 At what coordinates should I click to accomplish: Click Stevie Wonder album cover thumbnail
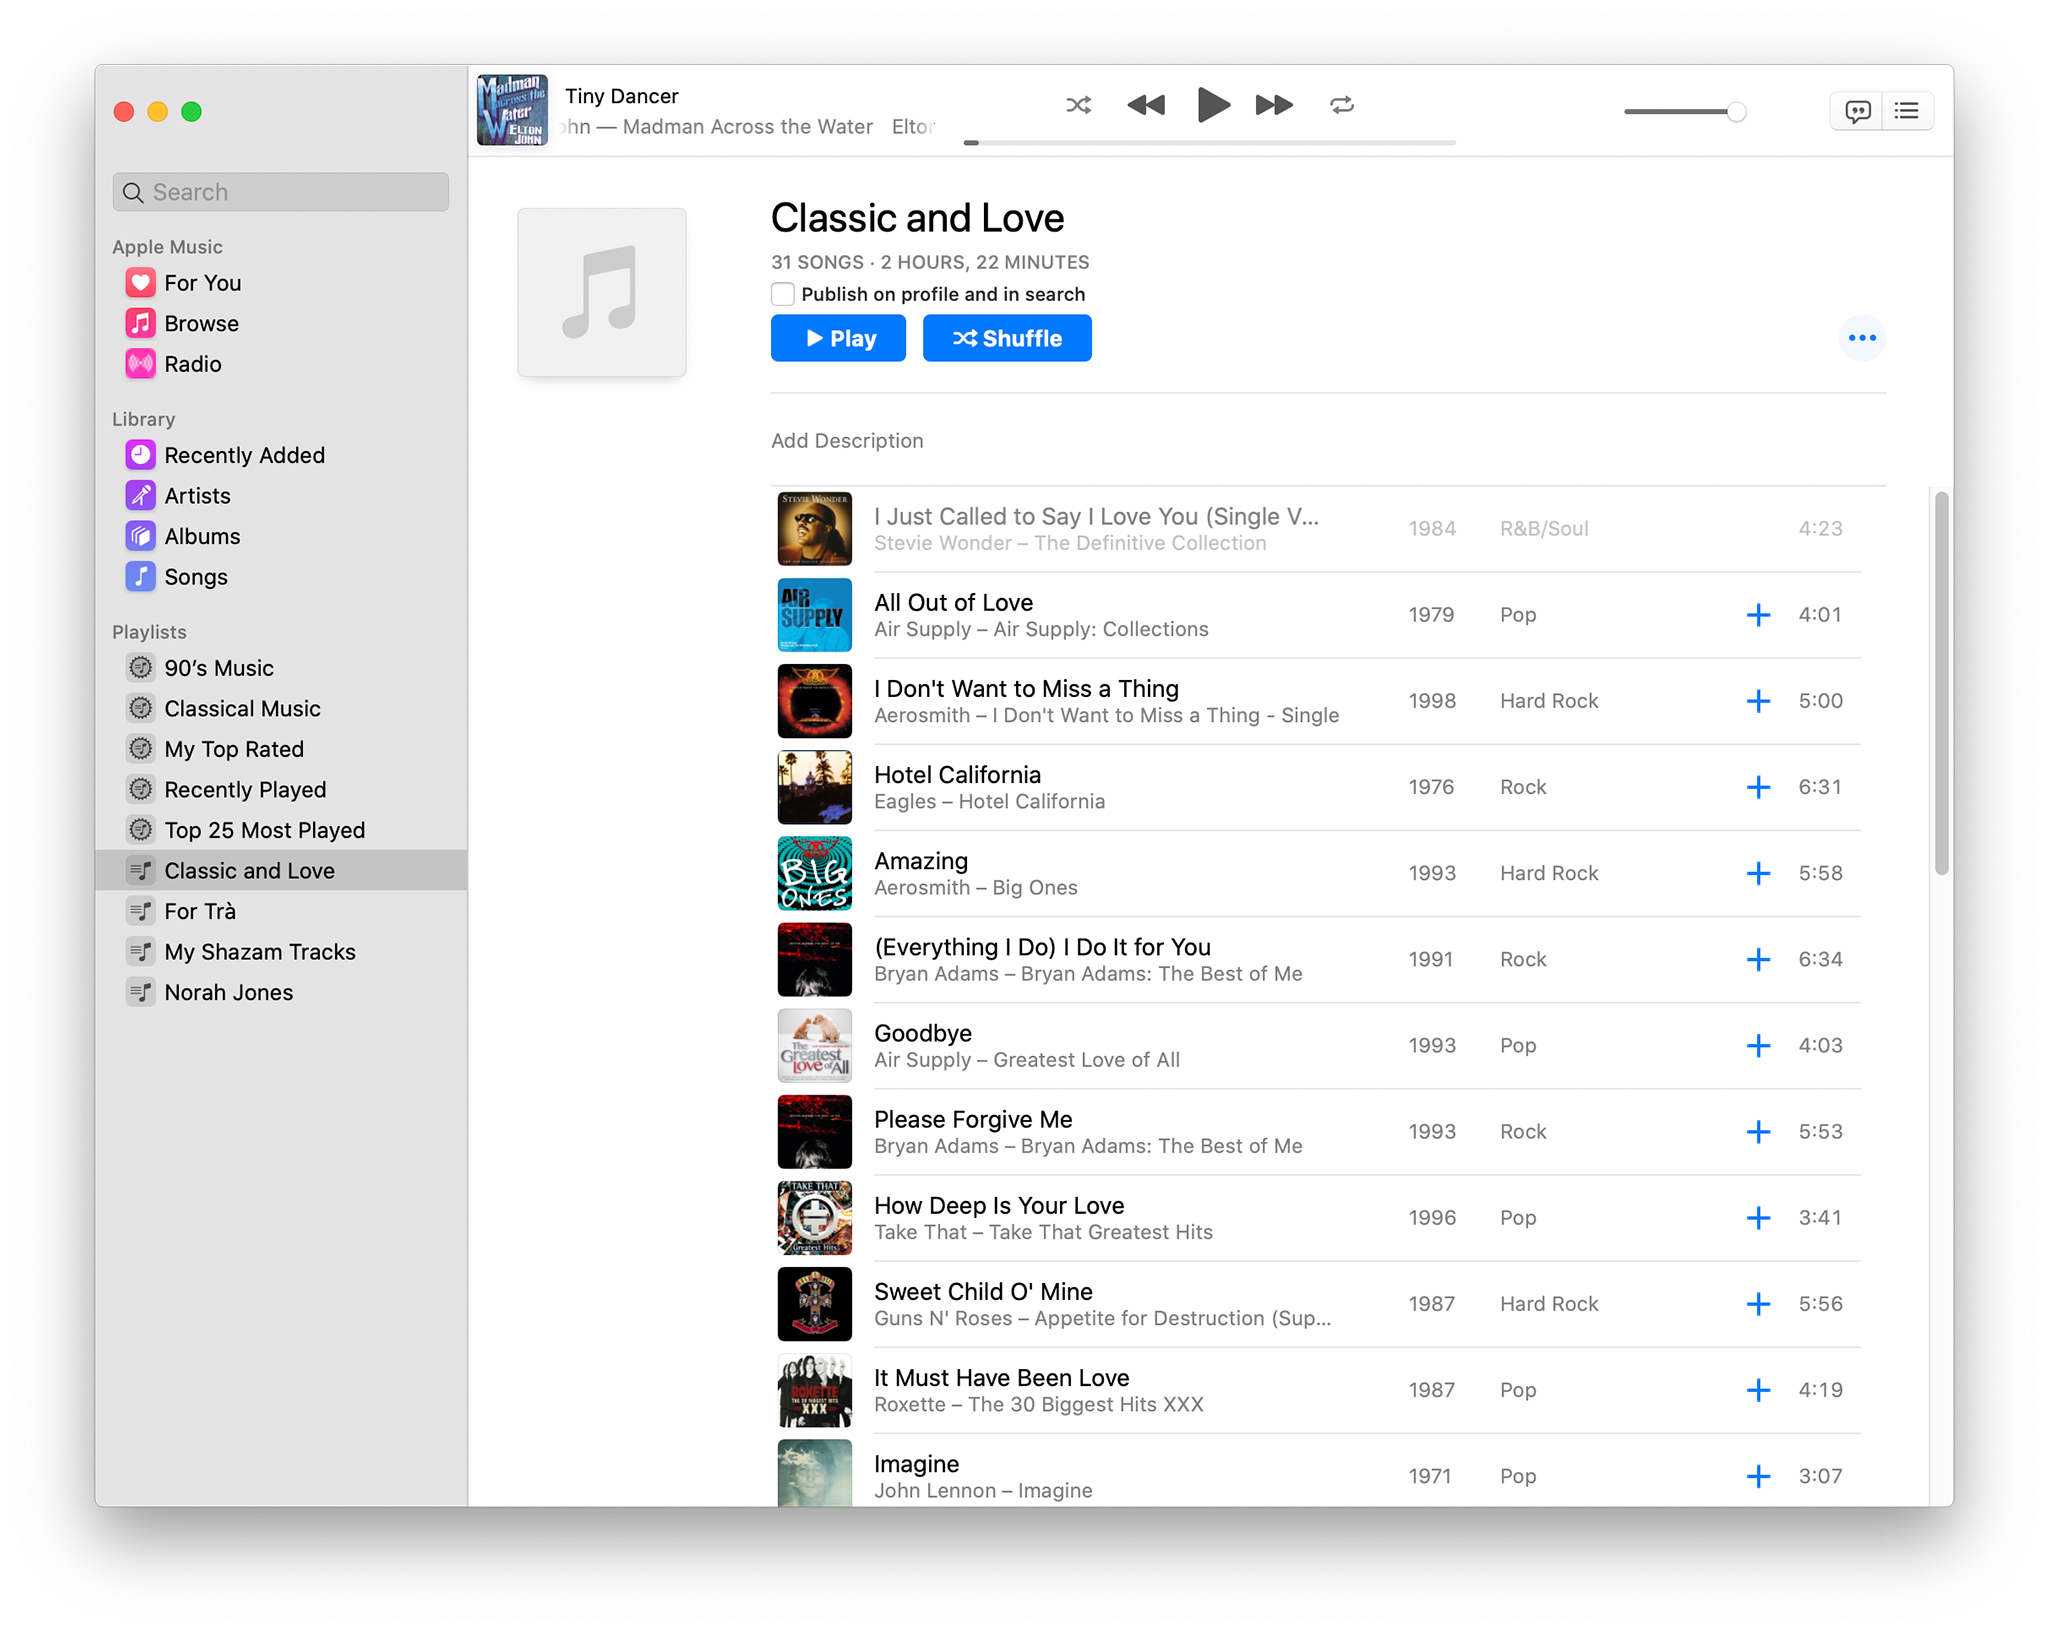coord(815,529)
